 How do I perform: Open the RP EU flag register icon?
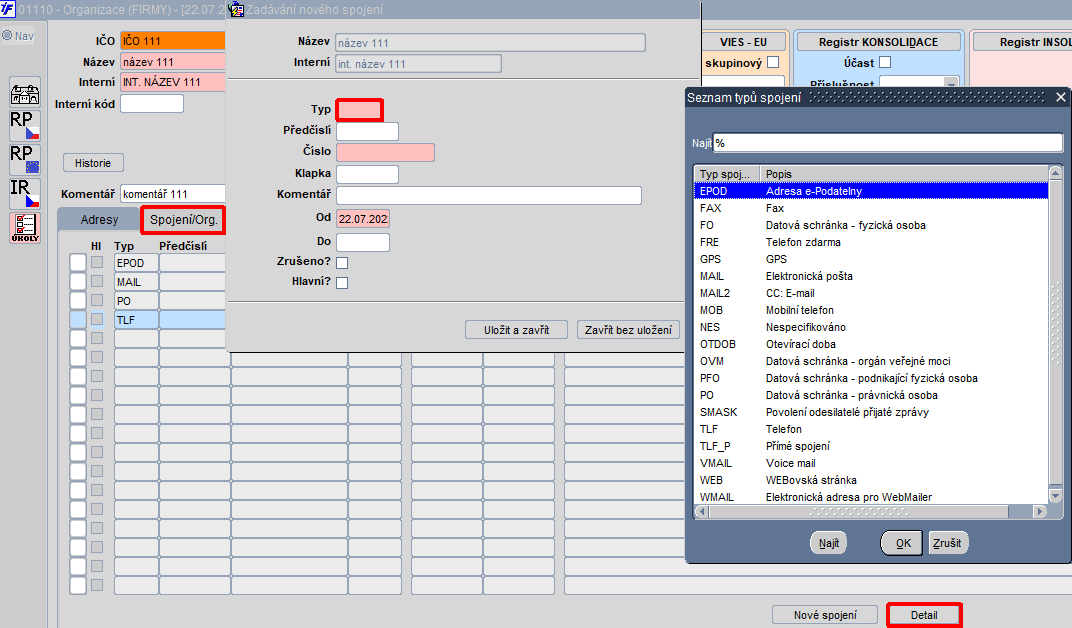[25, 159]
